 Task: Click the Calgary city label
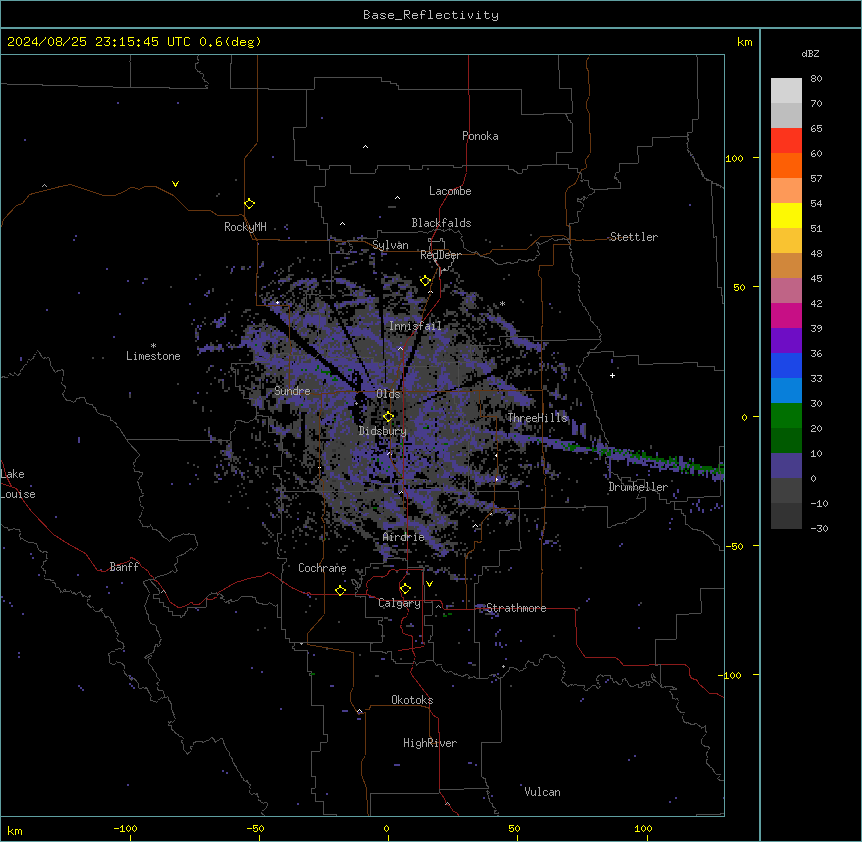click(399, 603)
